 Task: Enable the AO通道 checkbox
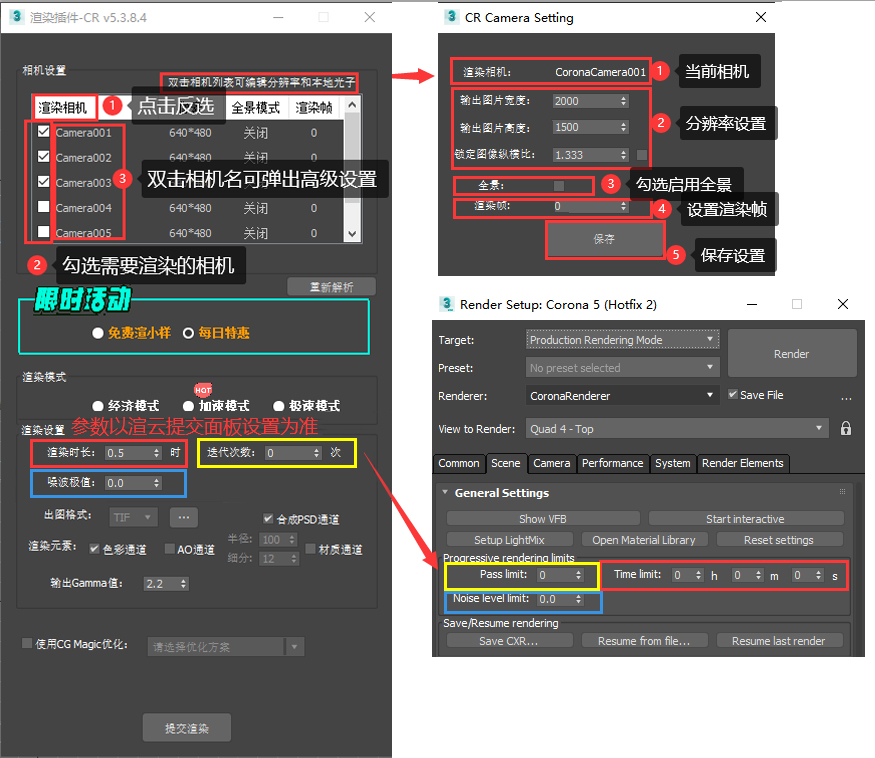tap(170, 549)
